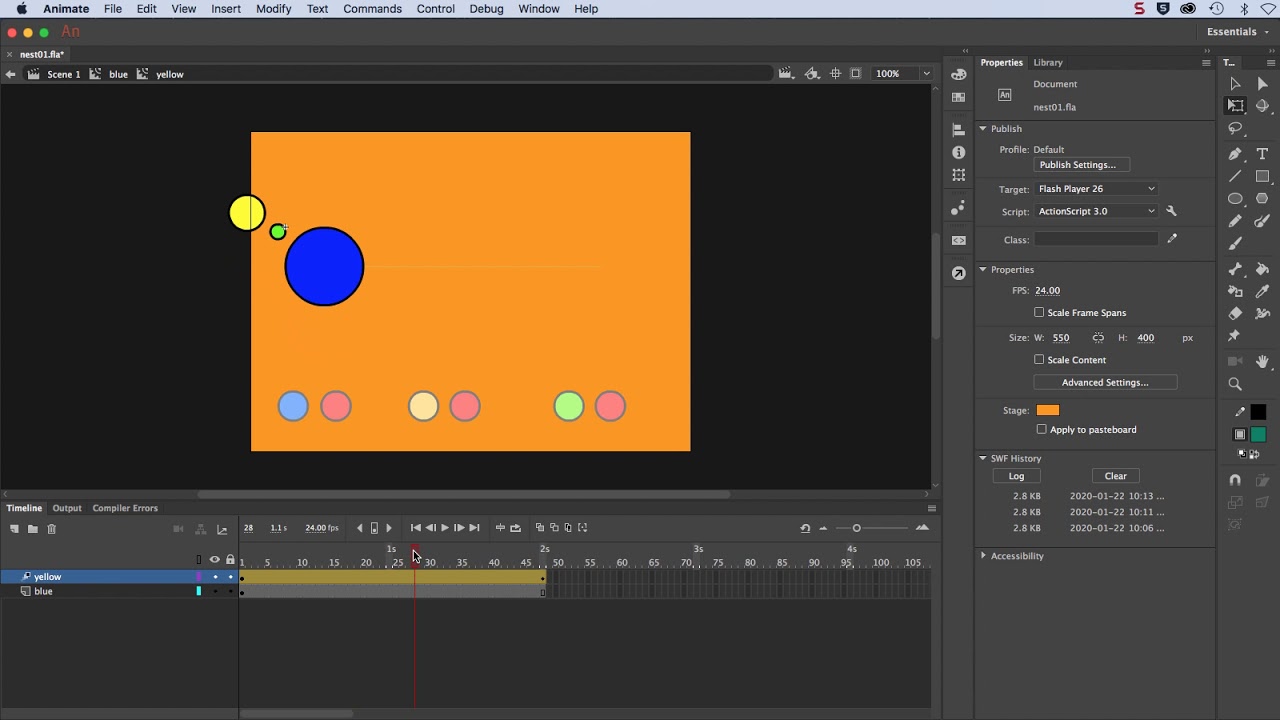Select the Hand tool
Viewport: 1280px width, 720px height.
click(x=1262, y=361)
